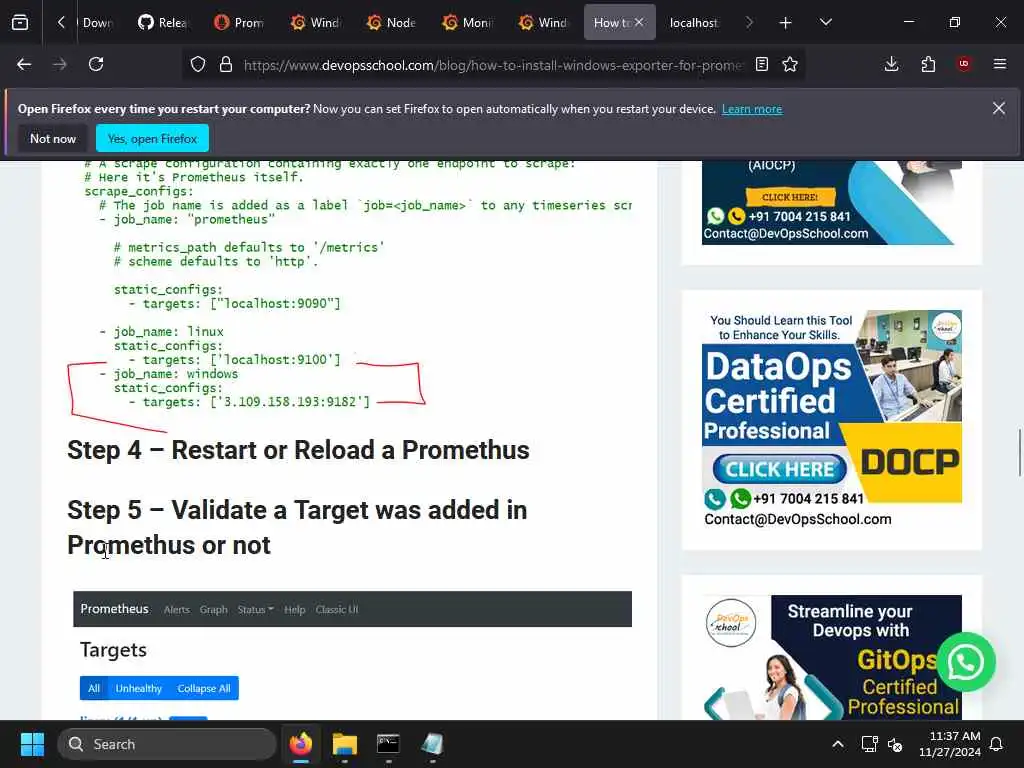The height and width of the screenshot is (768, 1024).
Task: Open the Learn more link
Action: 752,109
